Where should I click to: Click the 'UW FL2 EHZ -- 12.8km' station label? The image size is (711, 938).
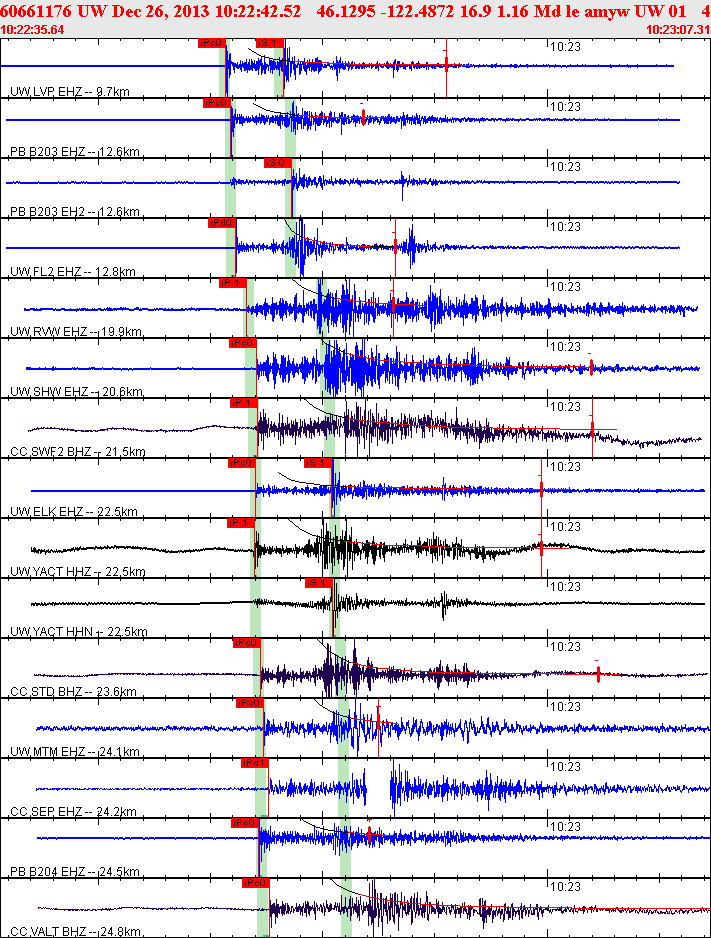(73, 272)
